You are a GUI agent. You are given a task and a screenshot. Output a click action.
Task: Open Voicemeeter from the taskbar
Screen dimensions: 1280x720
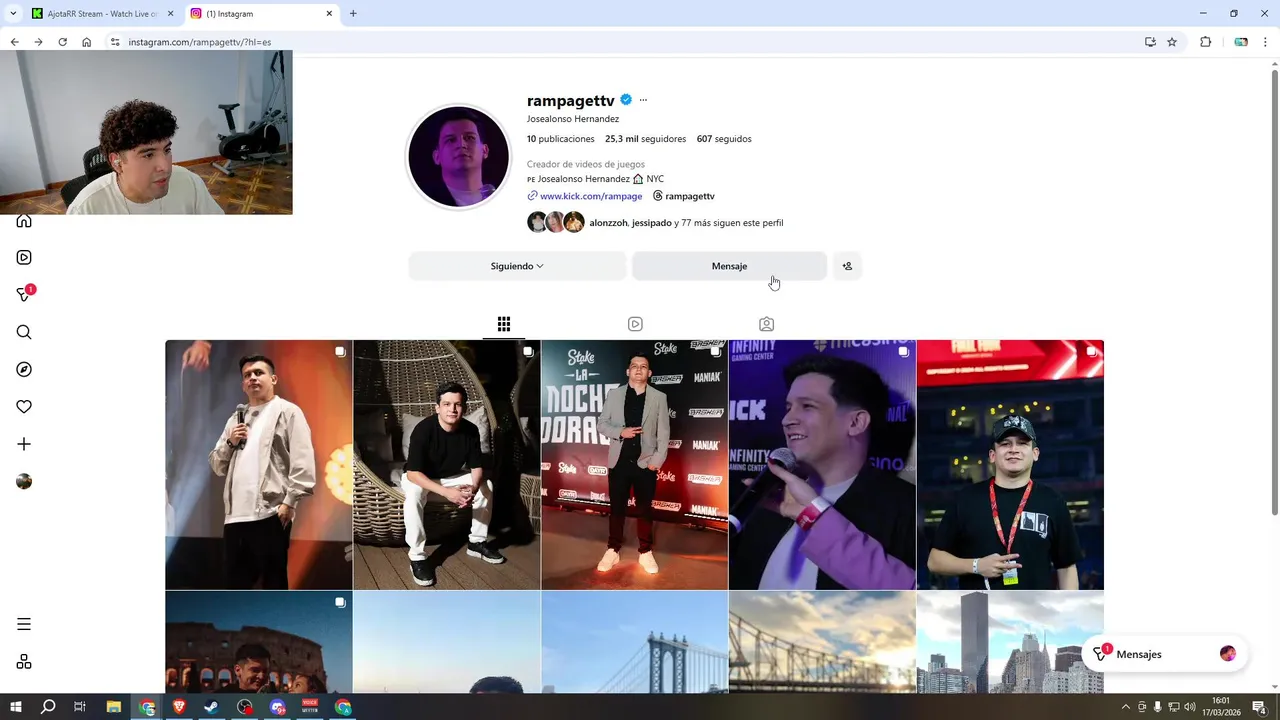(310, 707)
